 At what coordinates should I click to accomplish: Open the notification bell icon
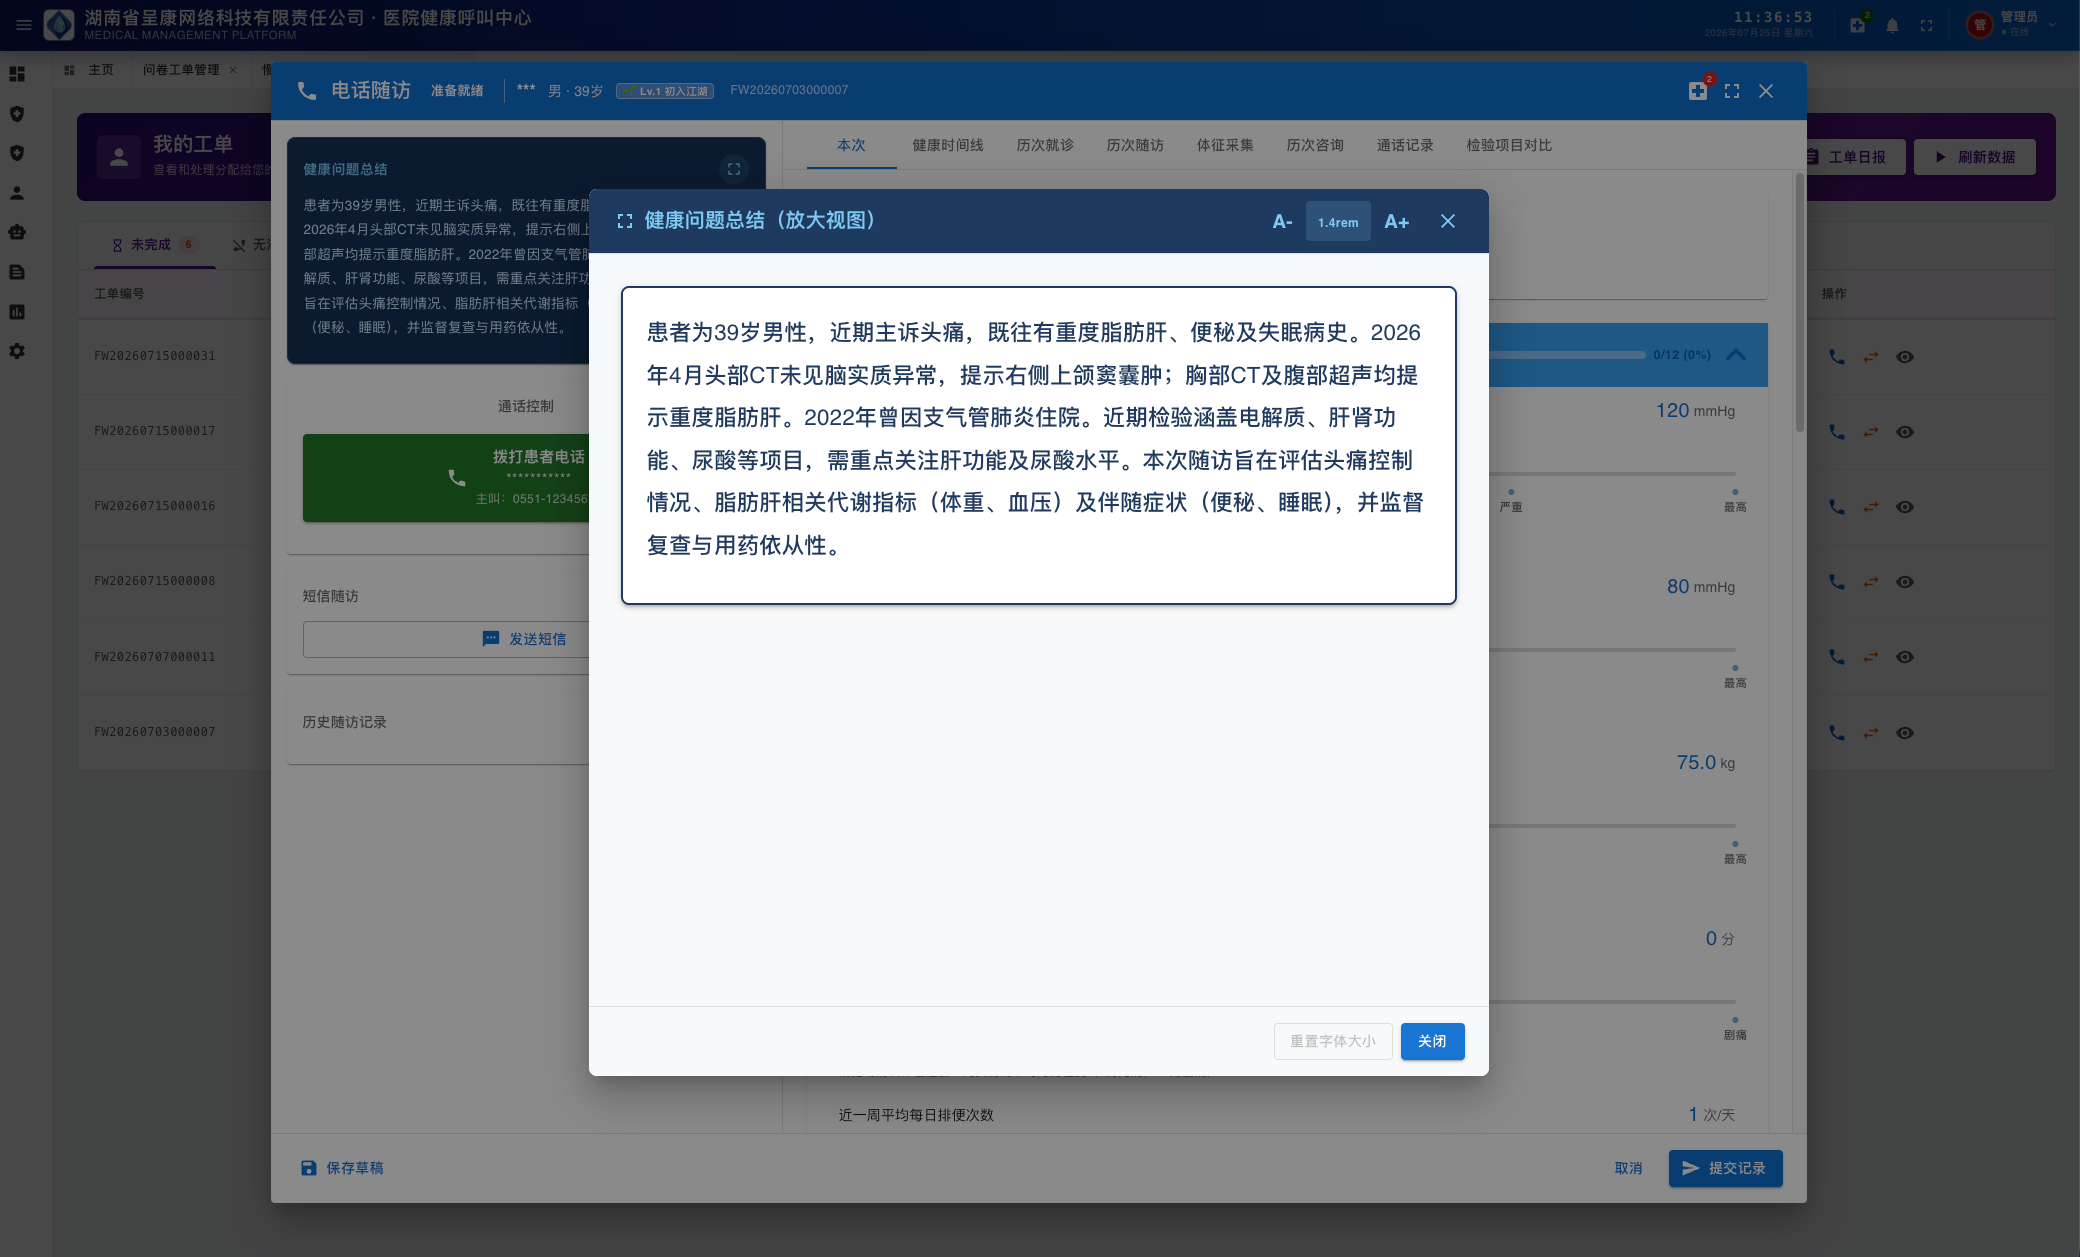click(x=1892, y=26)
